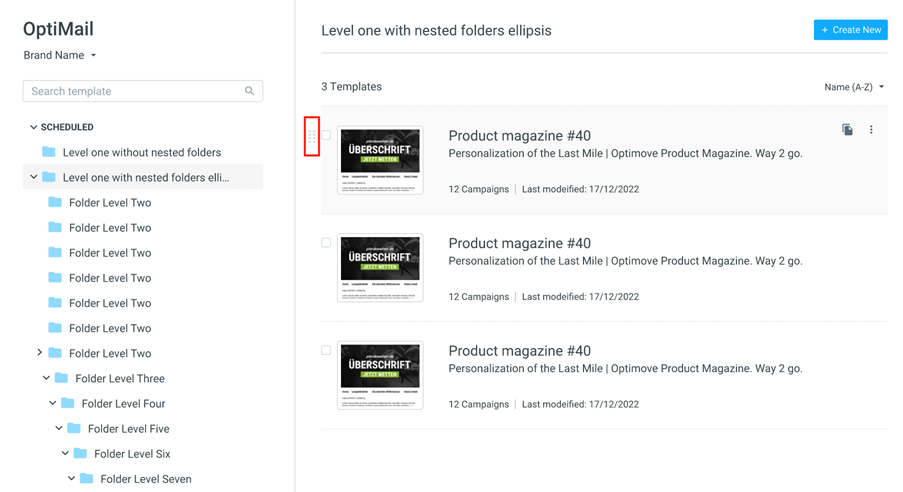The width and height of the screenshot is (903, 492).
Task: Open the Brand Name dropdown
Action: tap(60, 55)
